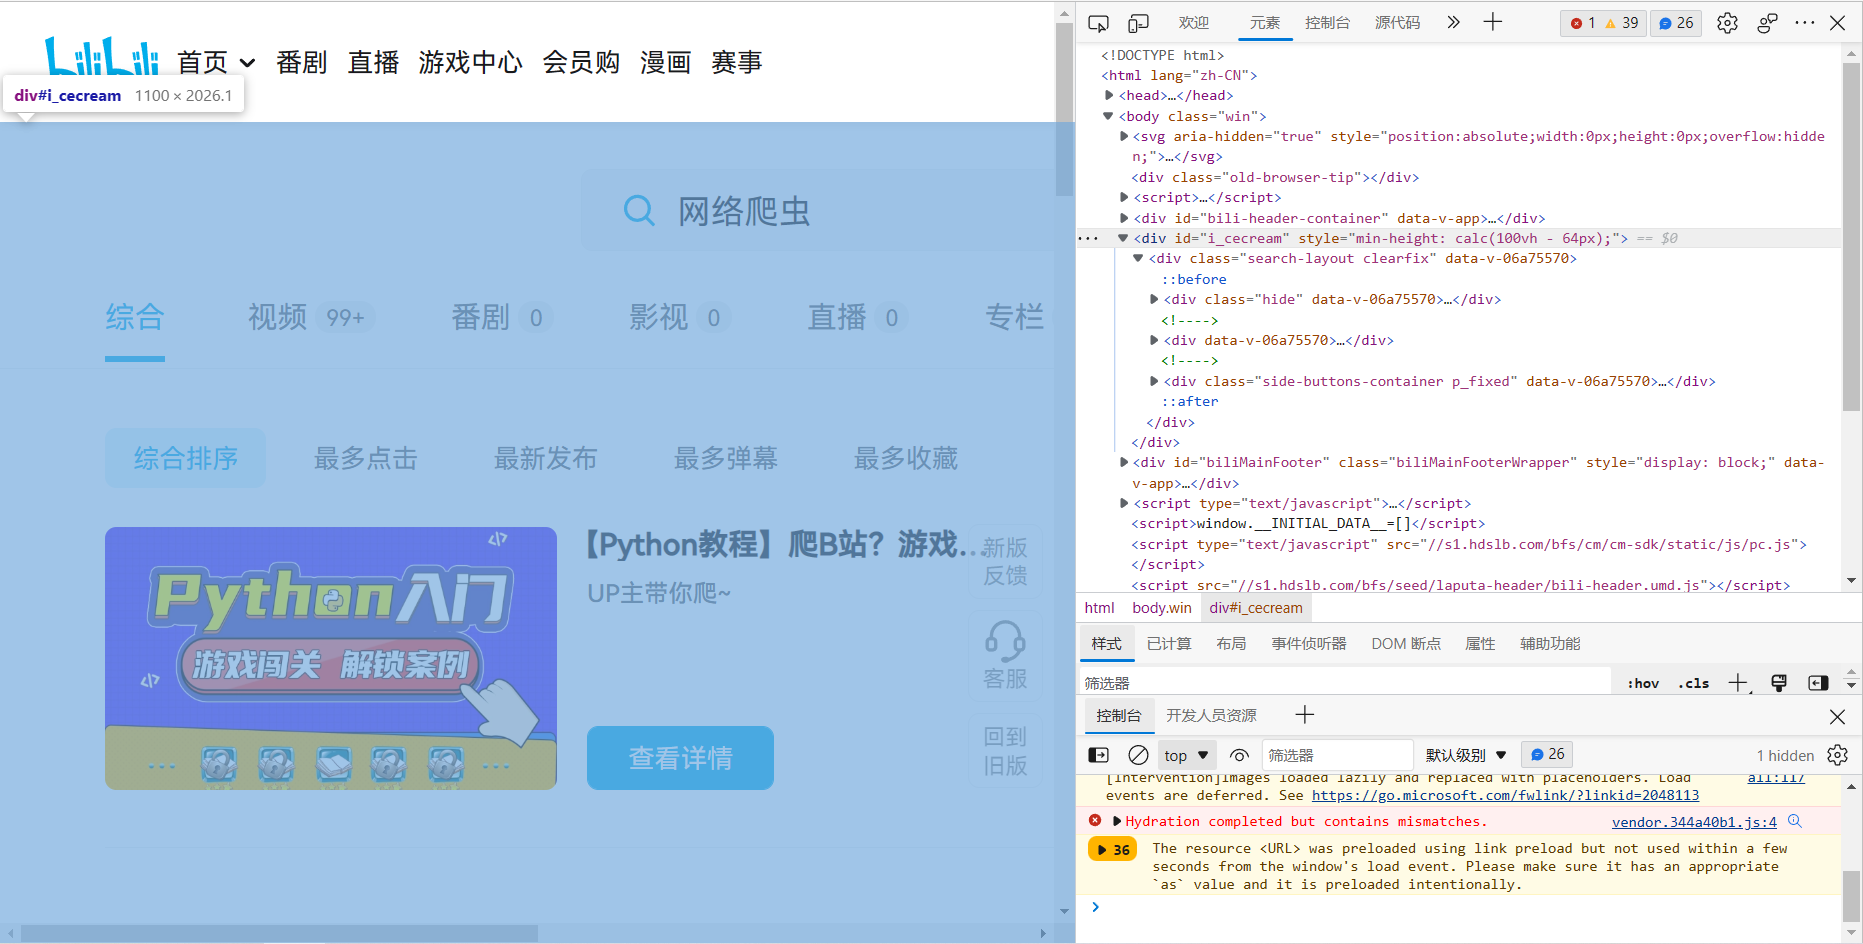Open the vendor.344a40b1.js:4 source link
This screenshot has width=1863, height=944.
(x=1694, y=822)
